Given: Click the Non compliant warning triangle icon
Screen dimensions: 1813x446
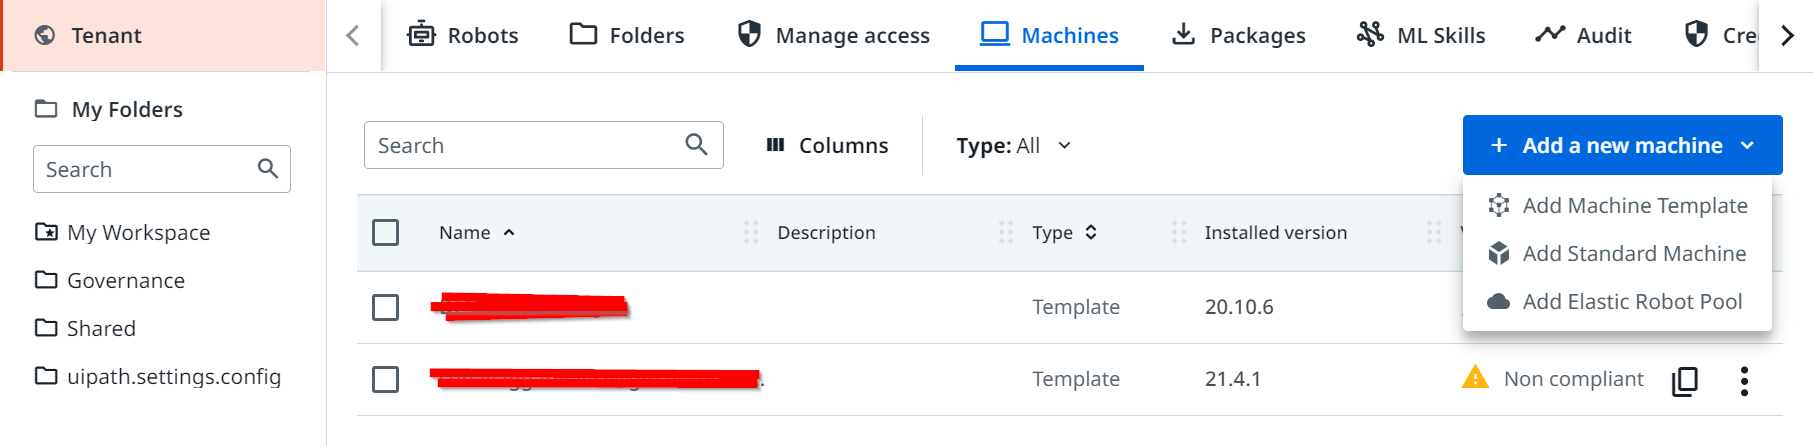Looking at the screenshot, I should pyautogui.click(x=1475, y=378).
